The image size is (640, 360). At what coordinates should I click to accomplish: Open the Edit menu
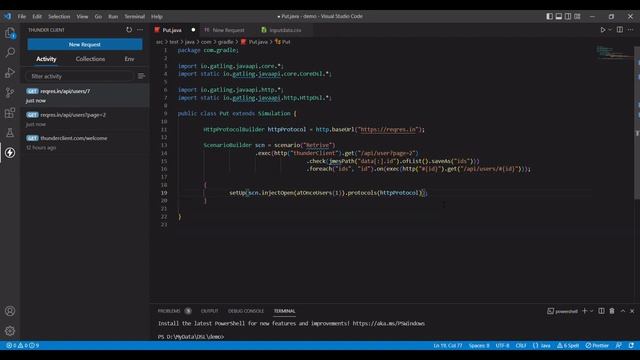(37, 16)
